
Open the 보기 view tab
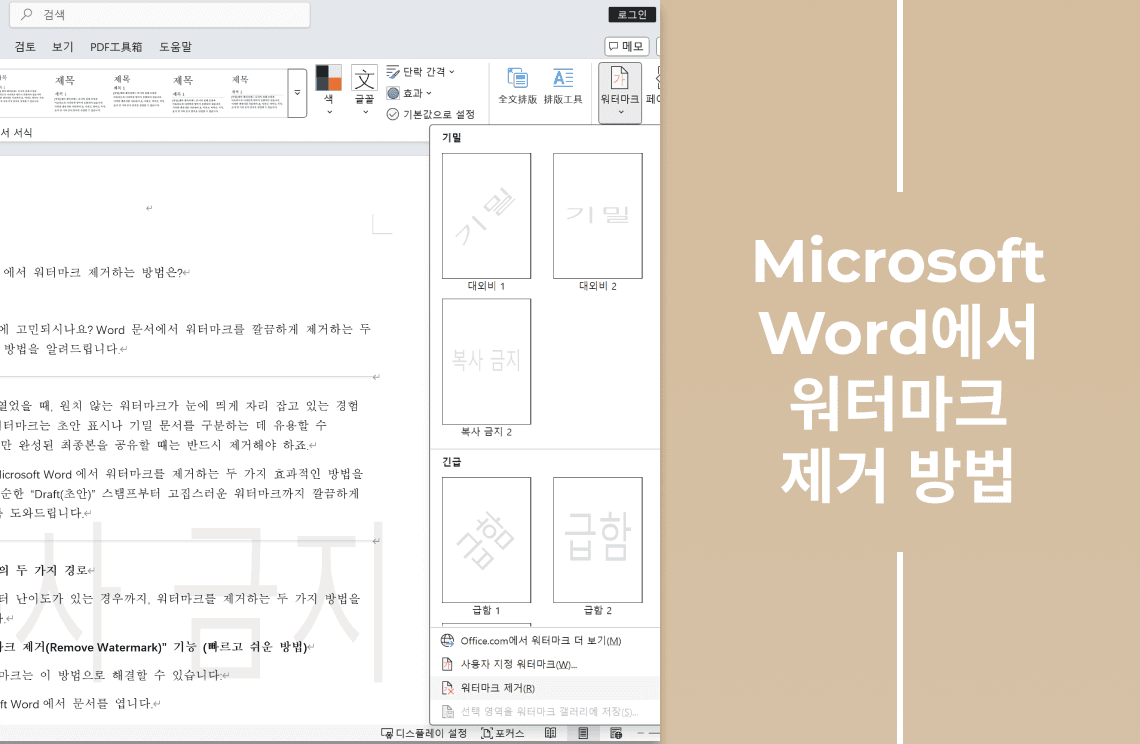click(63, 47)
